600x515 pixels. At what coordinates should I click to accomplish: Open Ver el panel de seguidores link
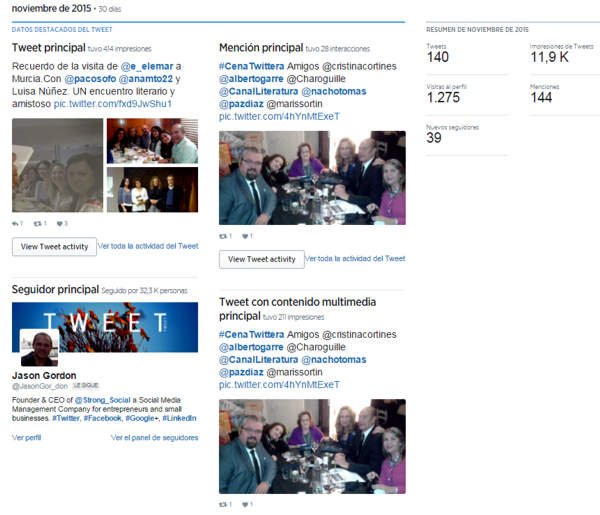coord(155,437)
